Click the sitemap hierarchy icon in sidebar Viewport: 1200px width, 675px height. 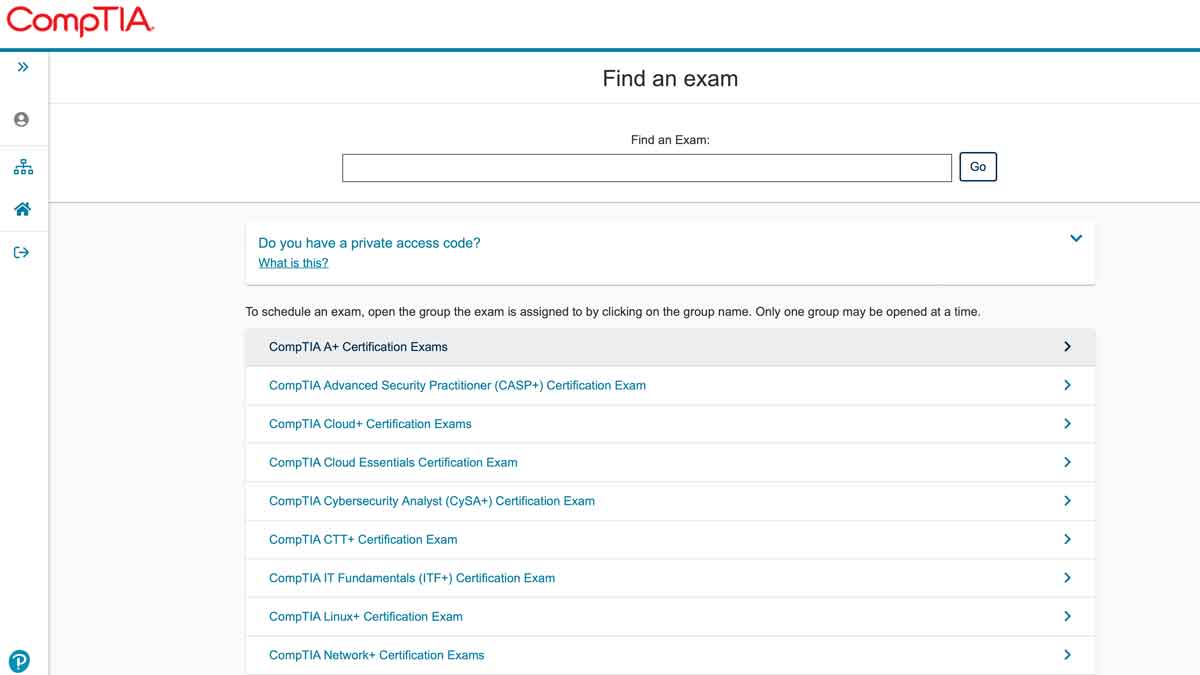pyautogui.click(x=22, y=166)
